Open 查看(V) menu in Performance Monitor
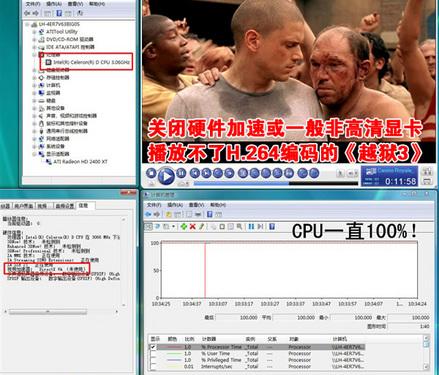 tap(196, 204)
